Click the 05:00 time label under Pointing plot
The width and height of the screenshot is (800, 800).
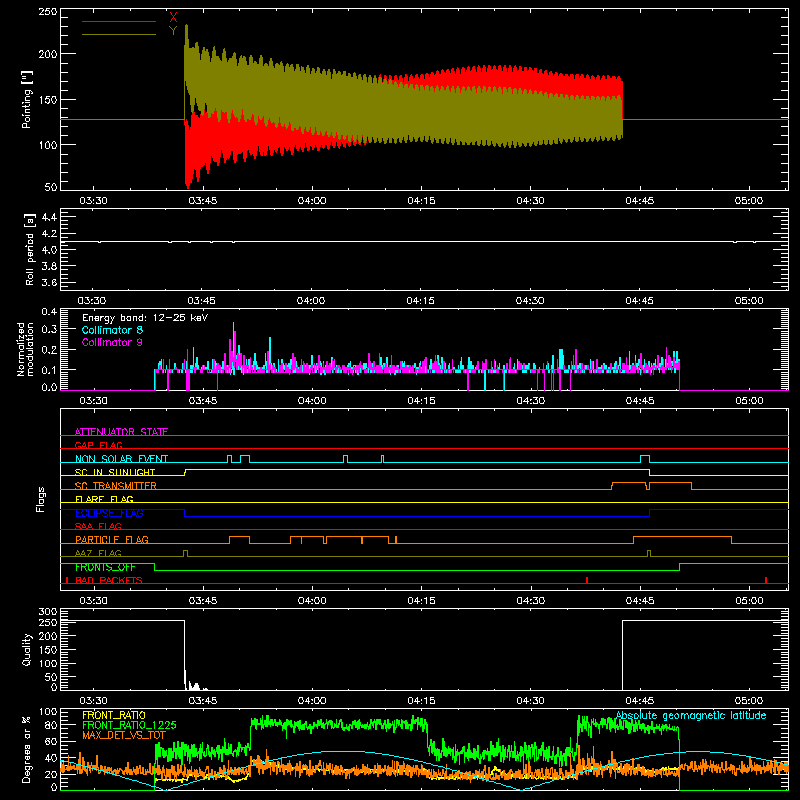(749, 201)
